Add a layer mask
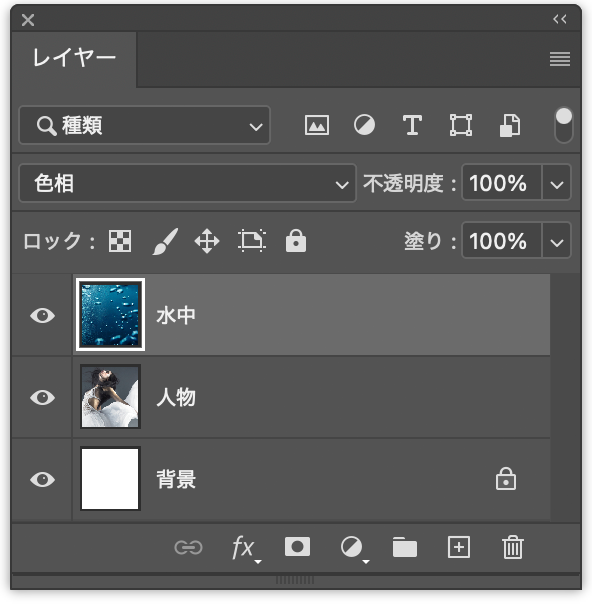Screen dimensions: 592x604 point(297,547)
